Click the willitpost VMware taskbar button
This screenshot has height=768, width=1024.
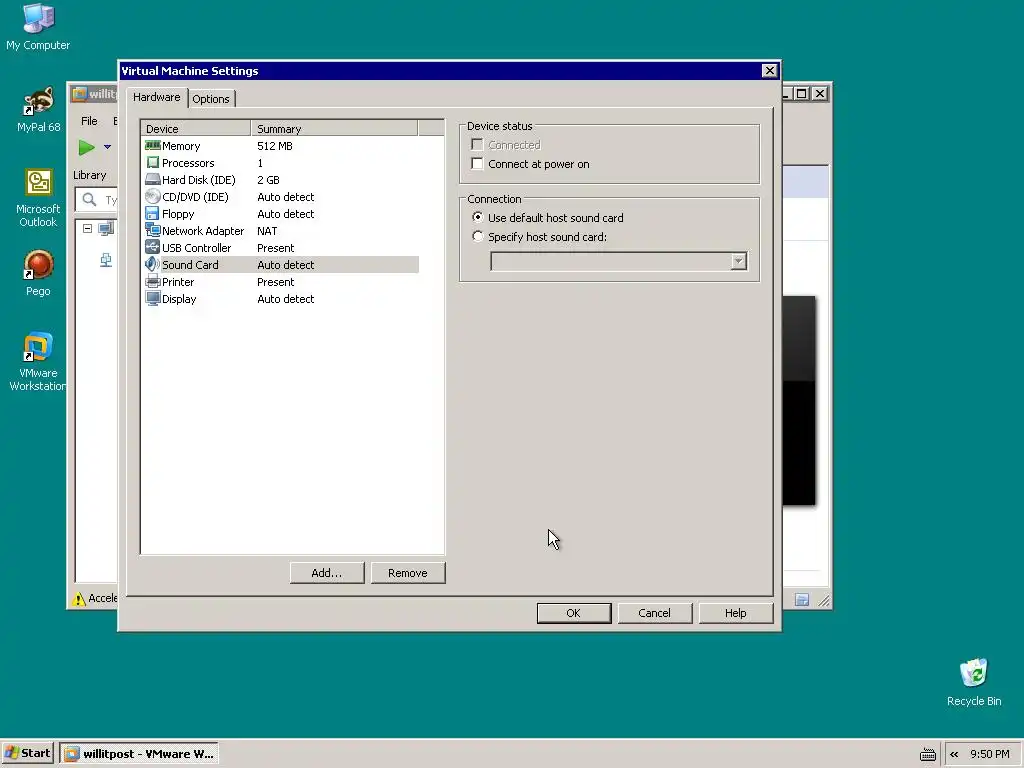139,754
